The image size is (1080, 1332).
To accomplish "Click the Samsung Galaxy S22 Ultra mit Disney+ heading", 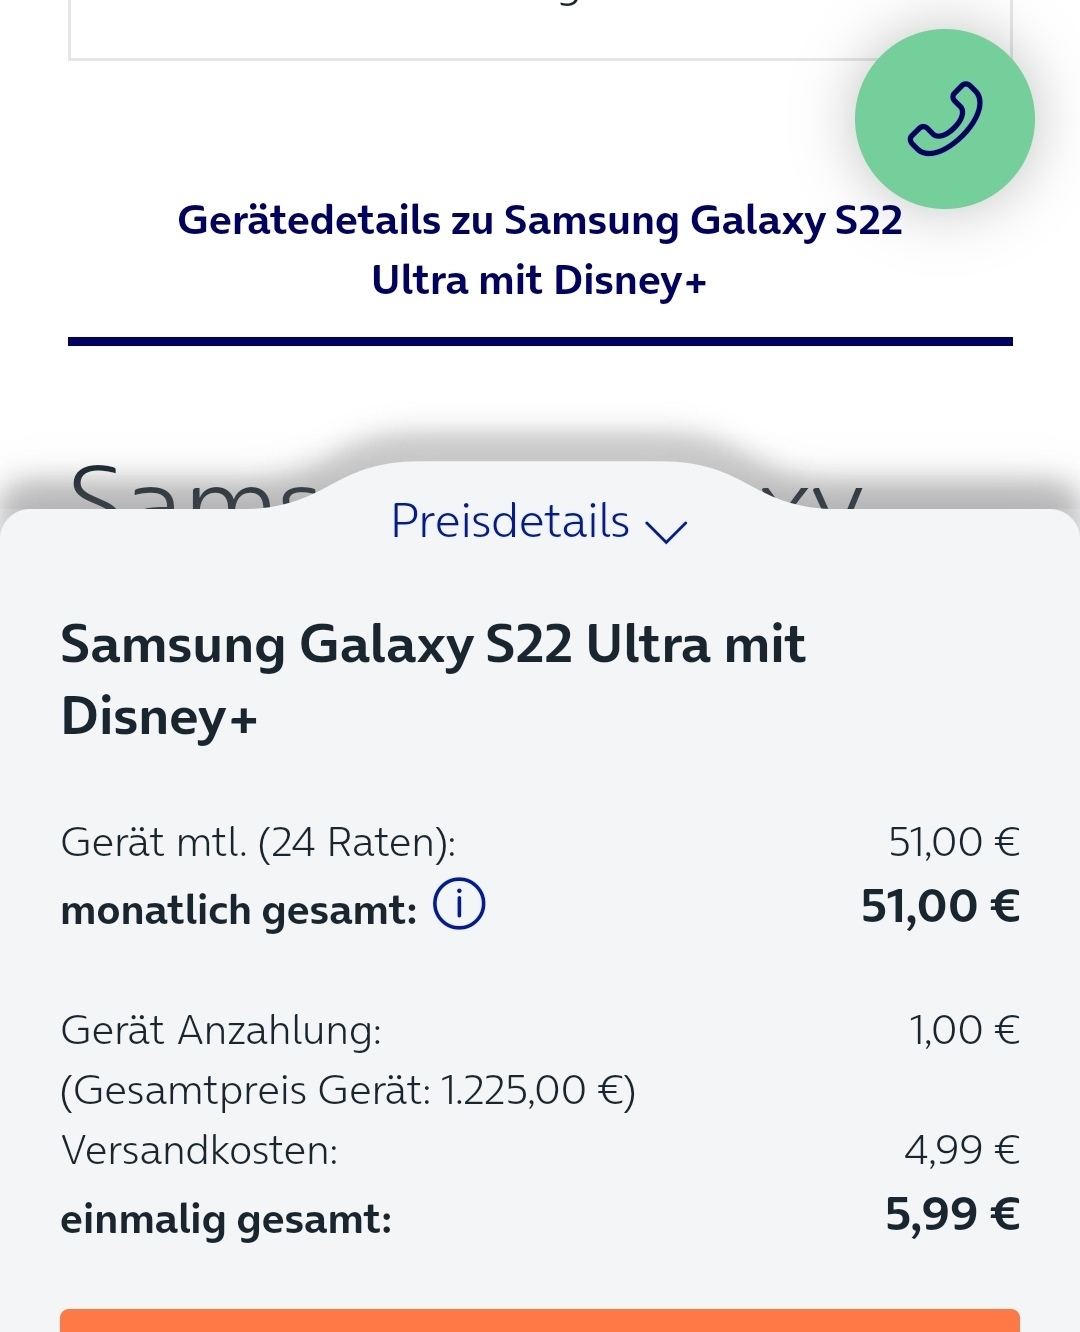I will point(433,680).
